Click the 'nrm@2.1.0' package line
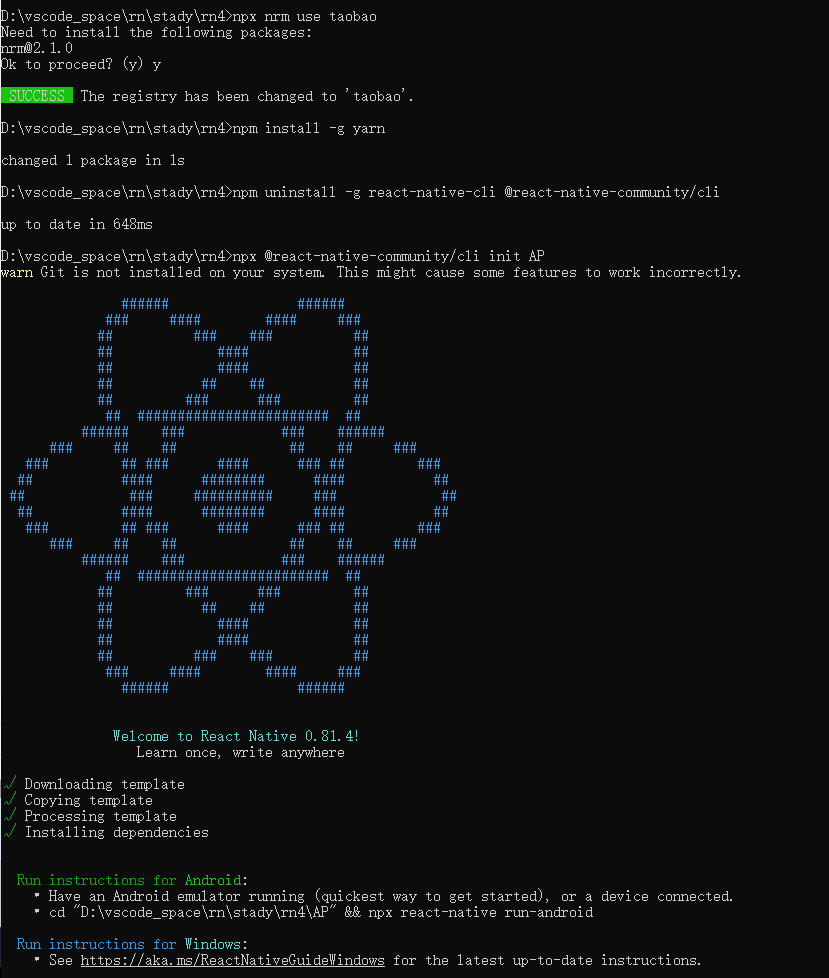 pyautogui.click(x=37, y=49)
